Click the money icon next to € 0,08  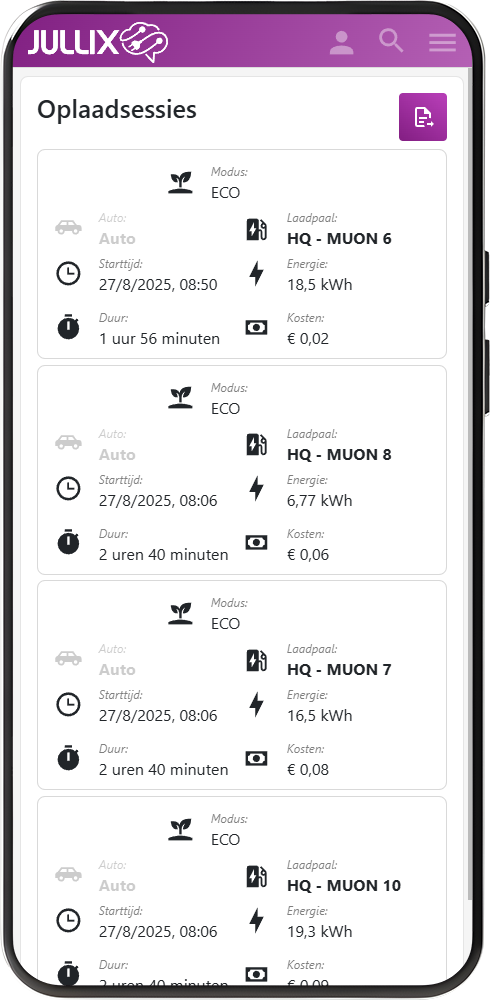click(x=256, y=758)
